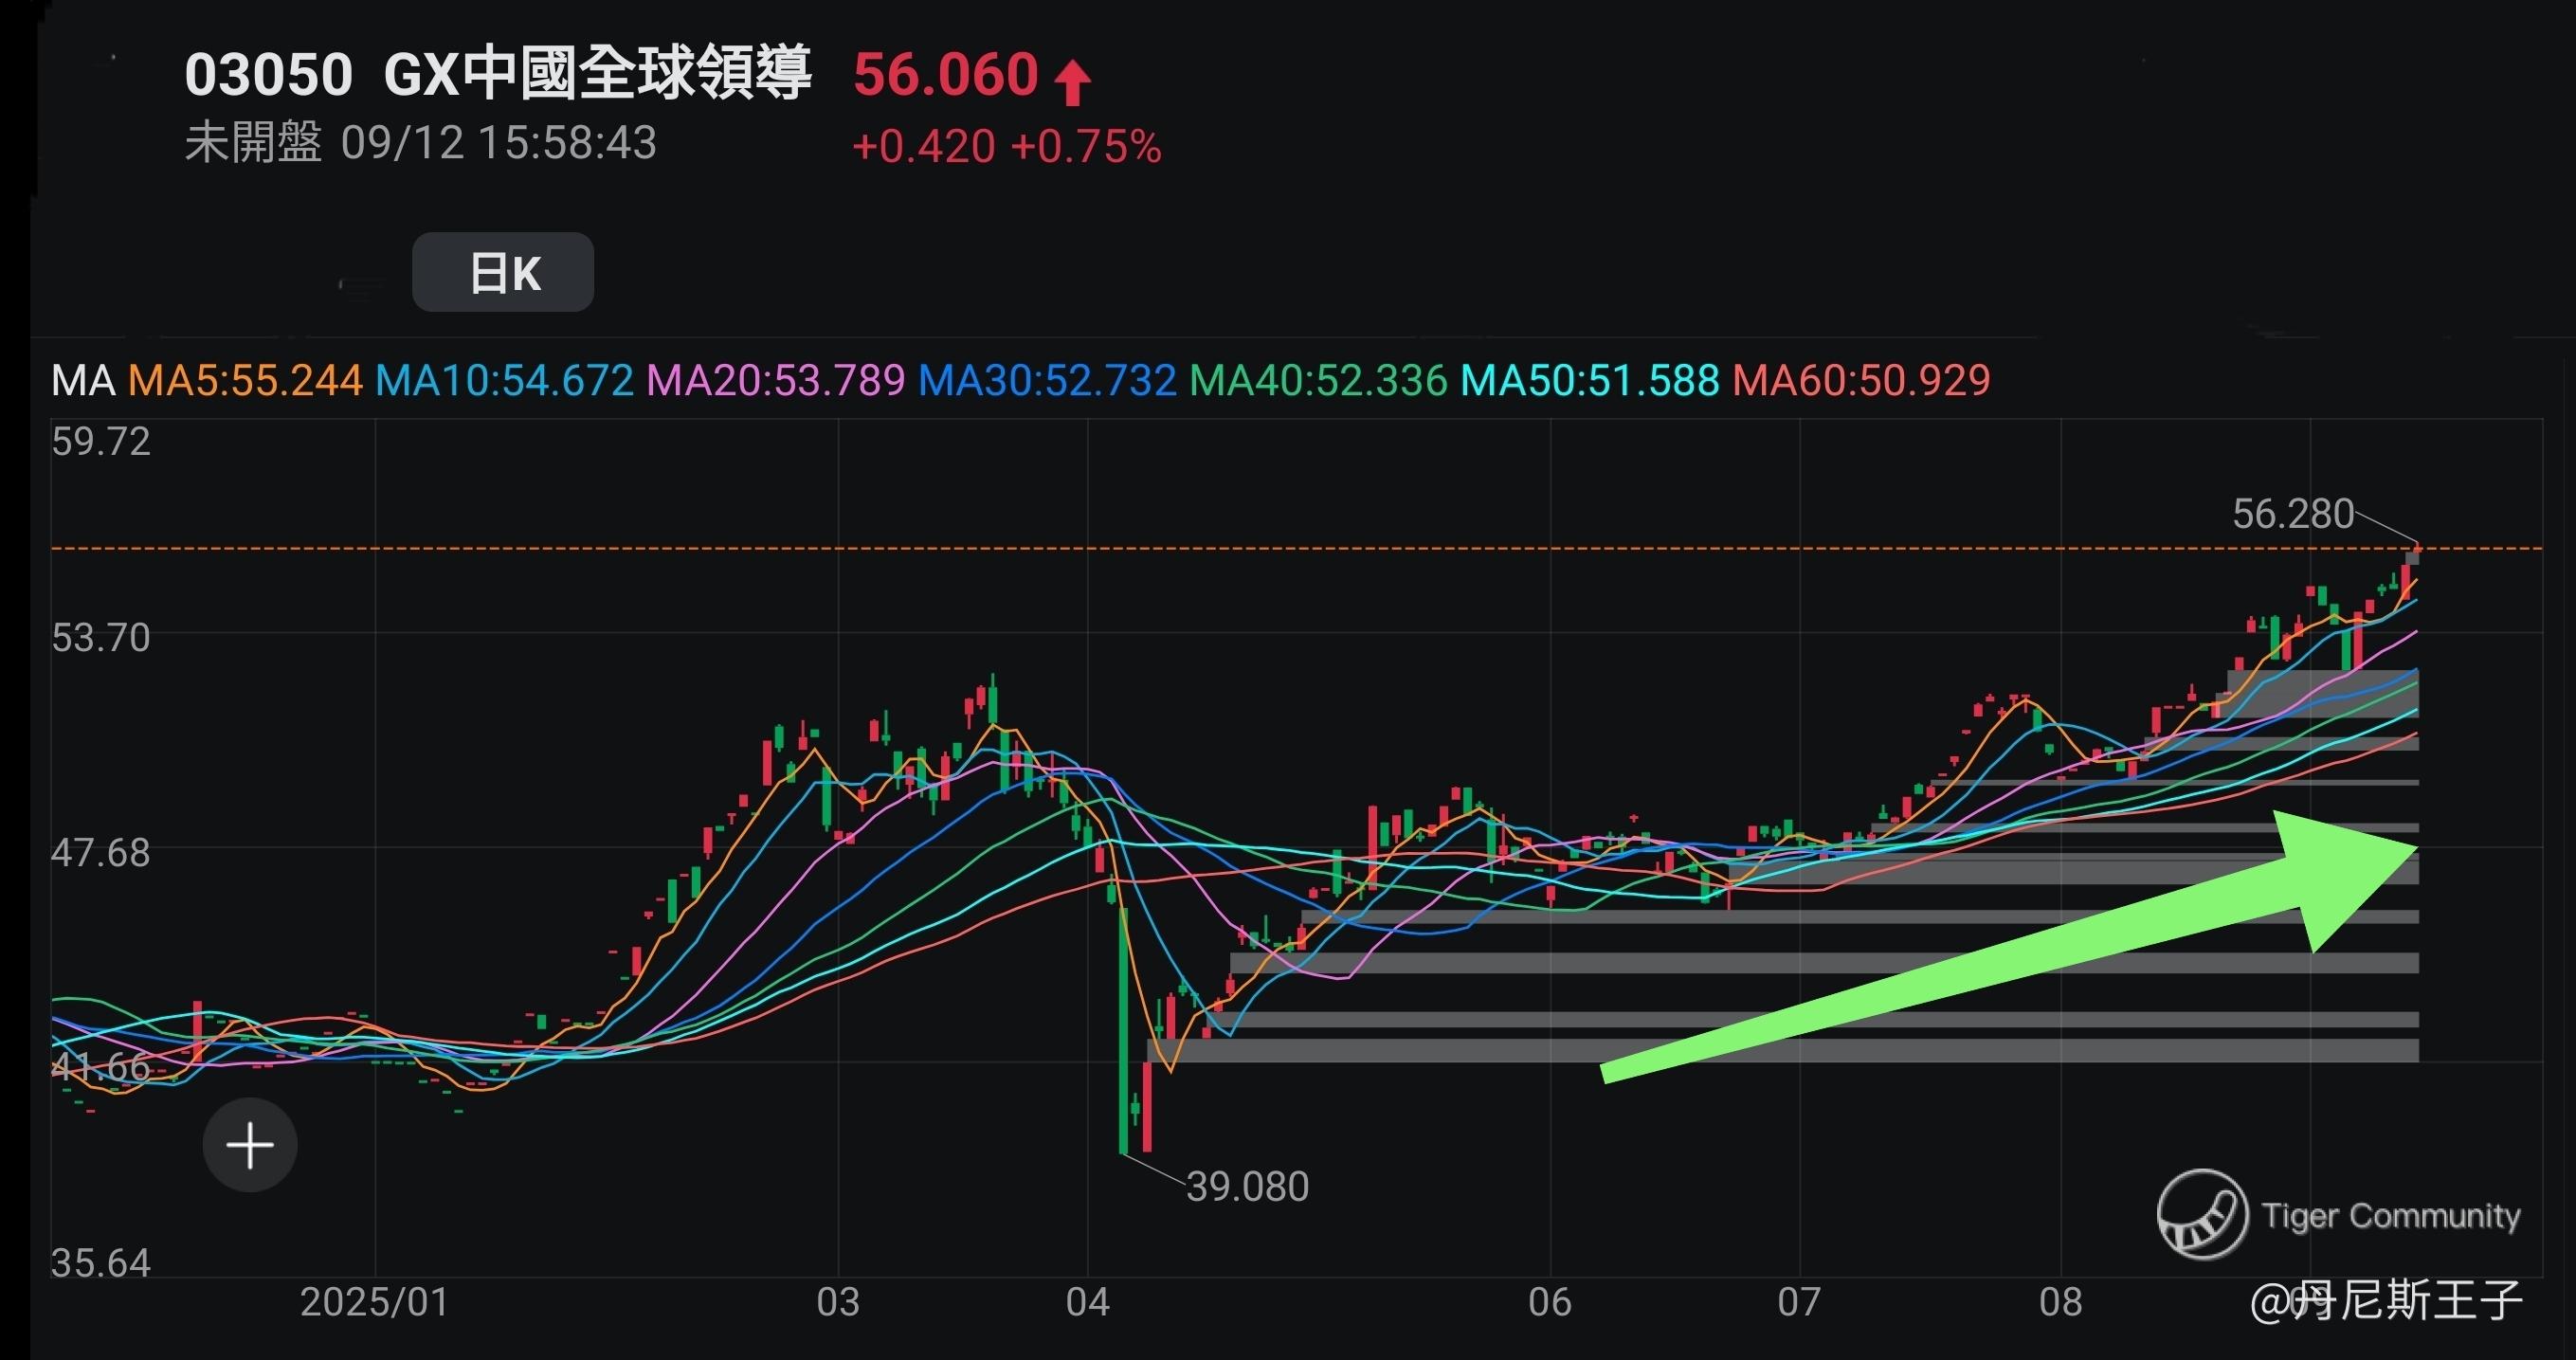Click the MA50 indicator value label
The height and width of the screenshot is (1360, 2576).
click(1590, 381)
